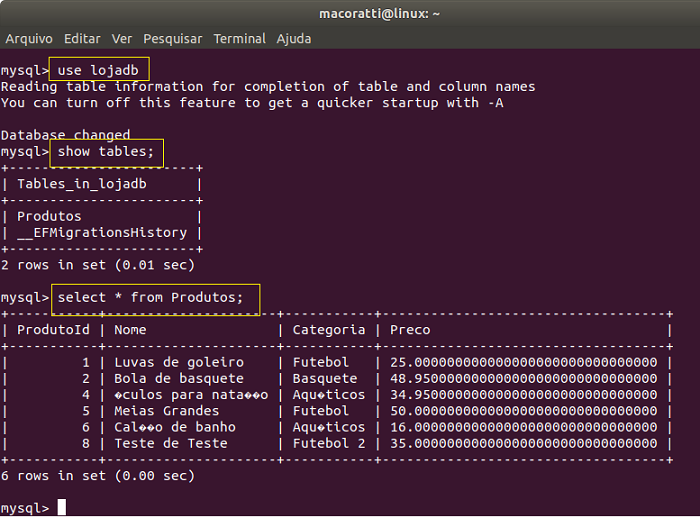Image resolution: width=700 pixels, height=518 pixels.
Task: Click the Categoria column header
Action: [329, 330]
